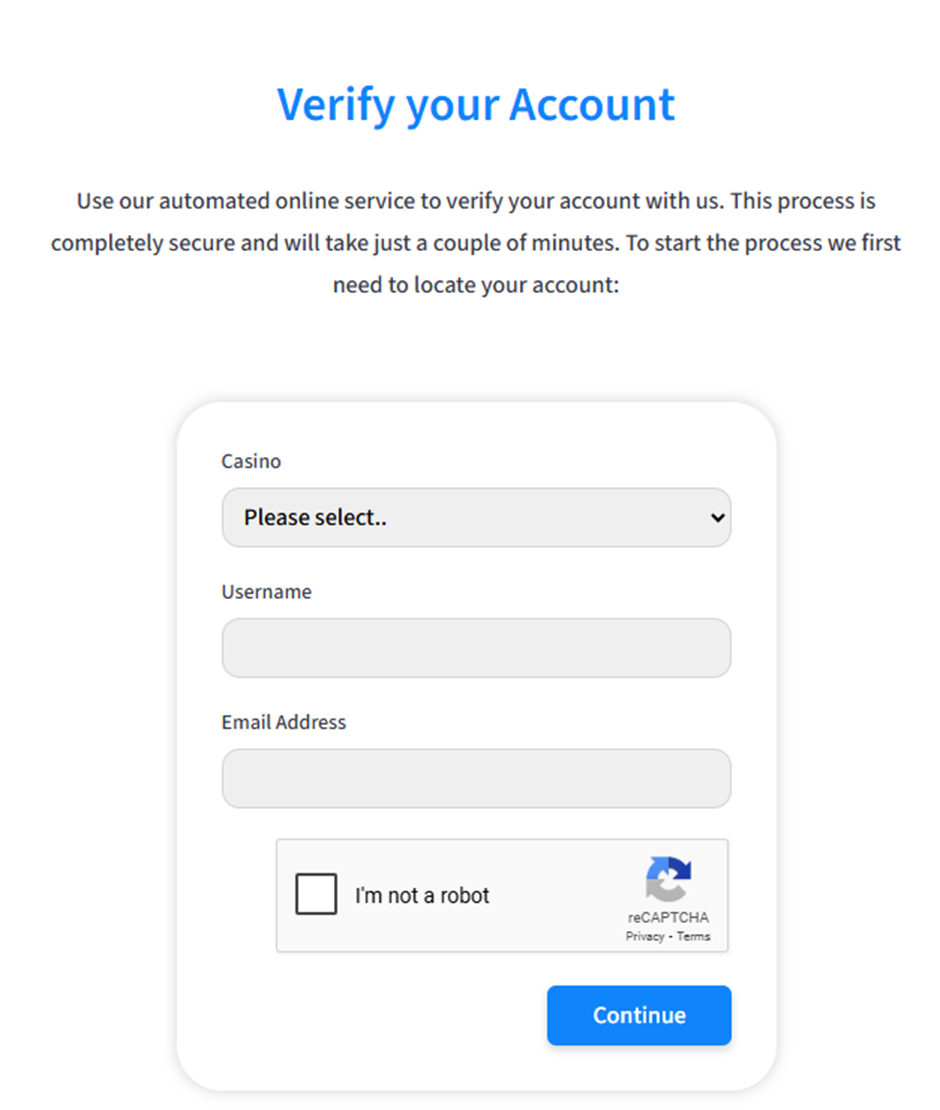The height and width of the screenshot is (1110, 940).
Task: Click empty space left of the Continue button
Action: click(380, 1015)
